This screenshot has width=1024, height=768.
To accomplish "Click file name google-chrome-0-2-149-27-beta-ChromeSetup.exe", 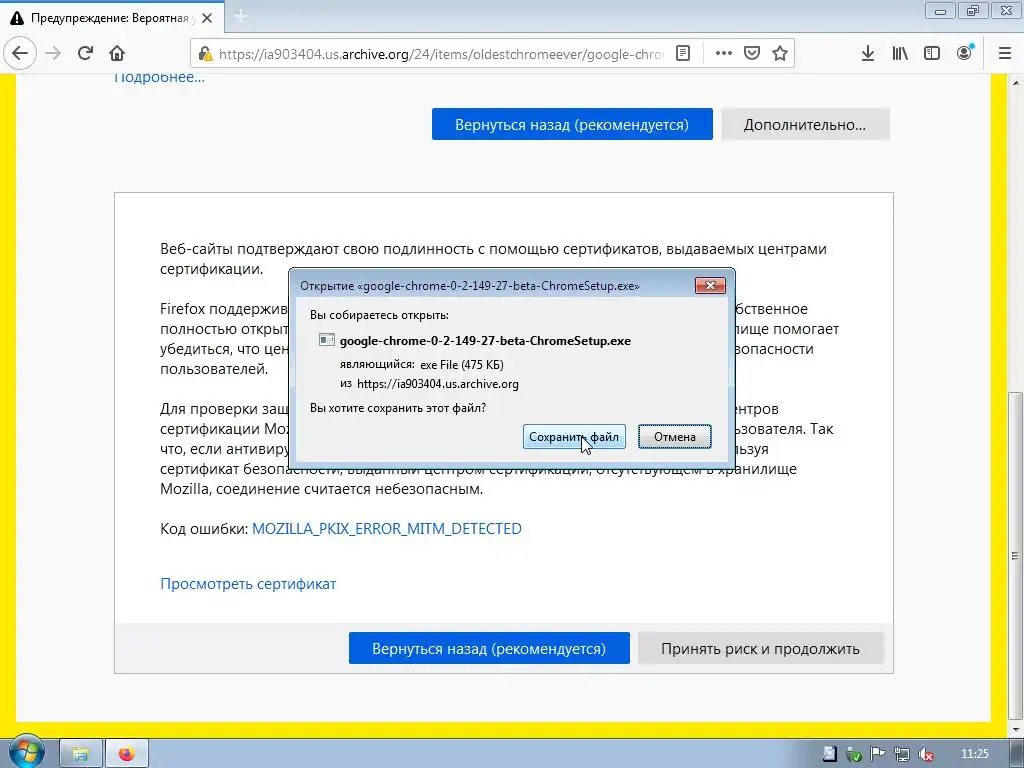I will [x=485, y=340].
